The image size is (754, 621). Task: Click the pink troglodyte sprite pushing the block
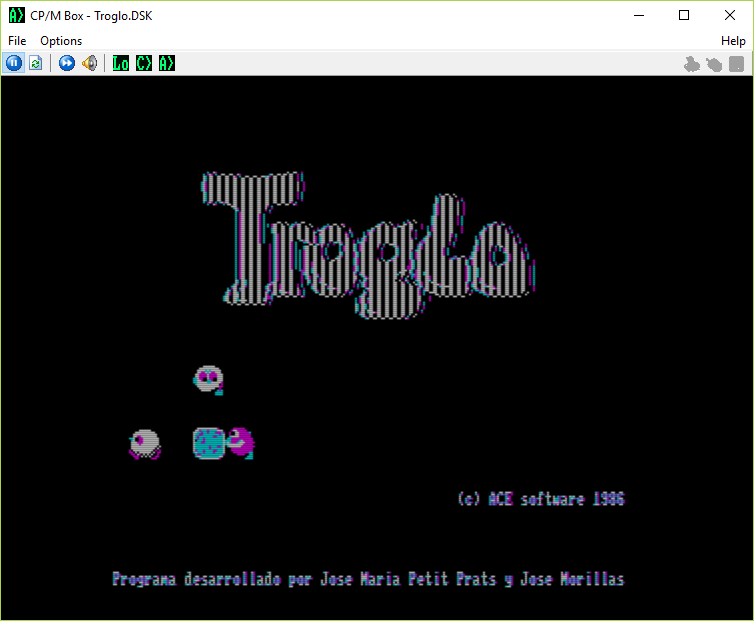[x=240, y=443]
